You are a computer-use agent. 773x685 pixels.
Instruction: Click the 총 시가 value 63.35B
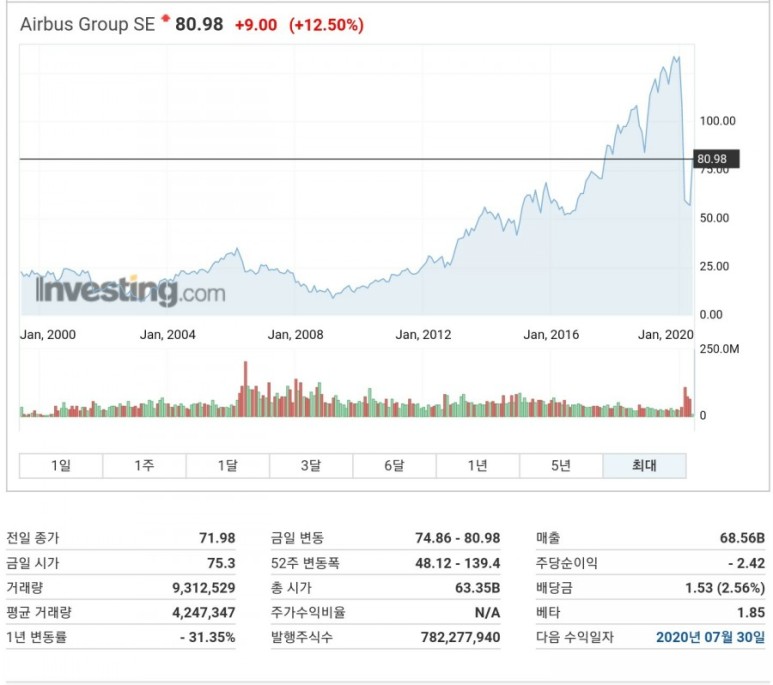coord(477,587)
